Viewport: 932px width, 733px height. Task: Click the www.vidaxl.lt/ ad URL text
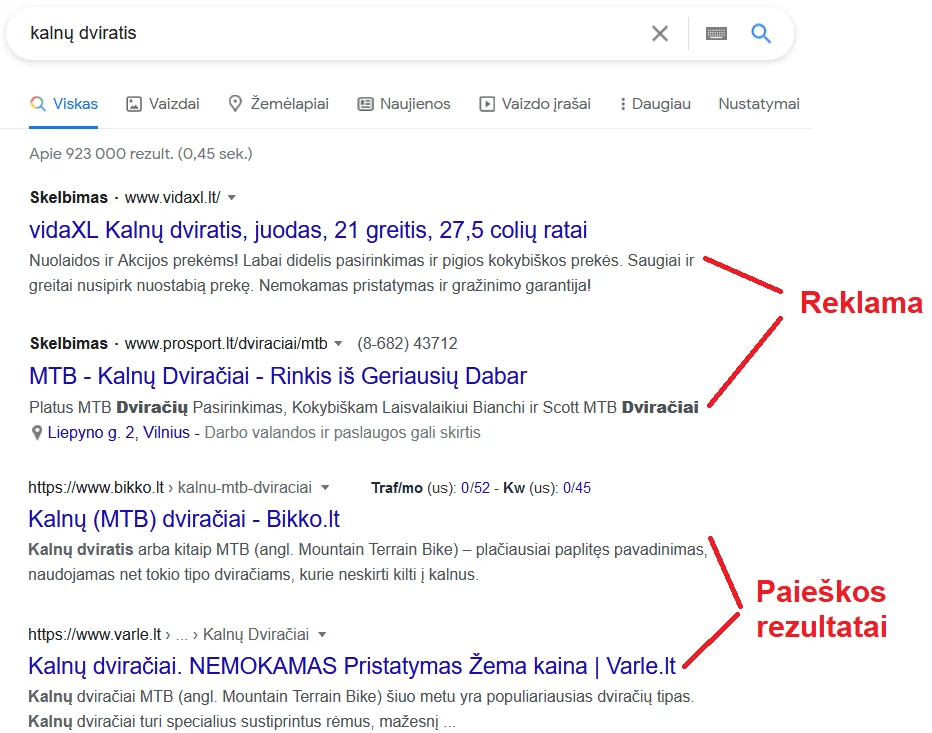click(172, 197)
